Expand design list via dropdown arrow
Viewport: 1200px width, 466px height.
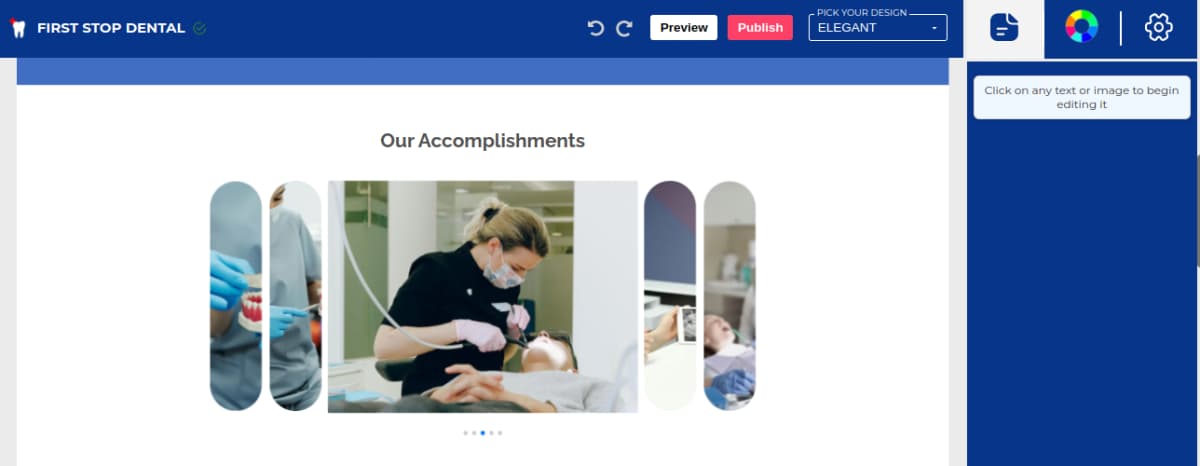pyautogui.click(x=934, y=28)
